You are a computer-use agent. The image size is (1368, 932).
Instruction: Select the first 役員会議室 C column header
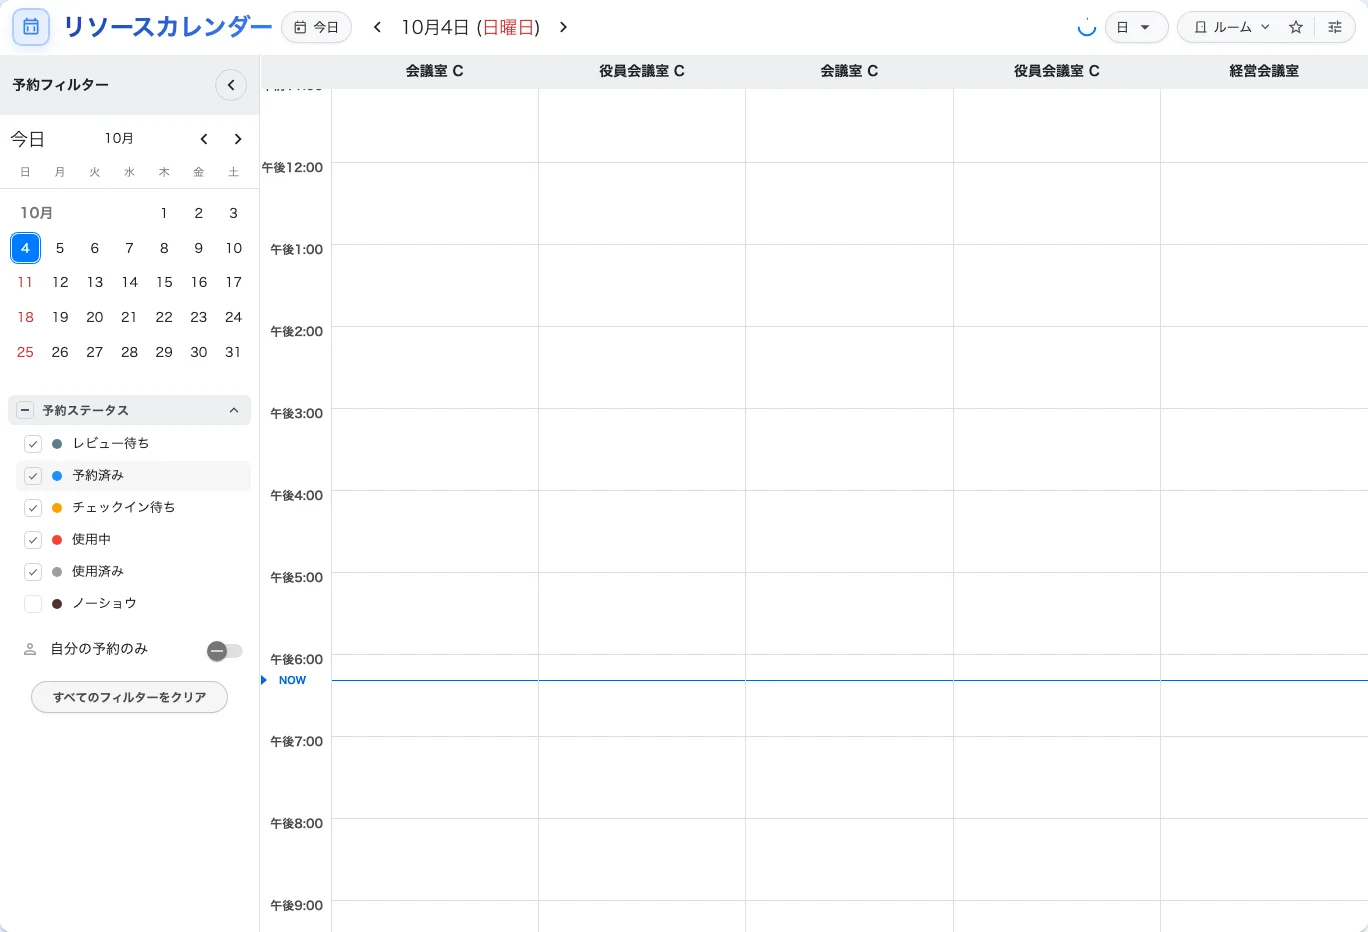pos(642,71)
